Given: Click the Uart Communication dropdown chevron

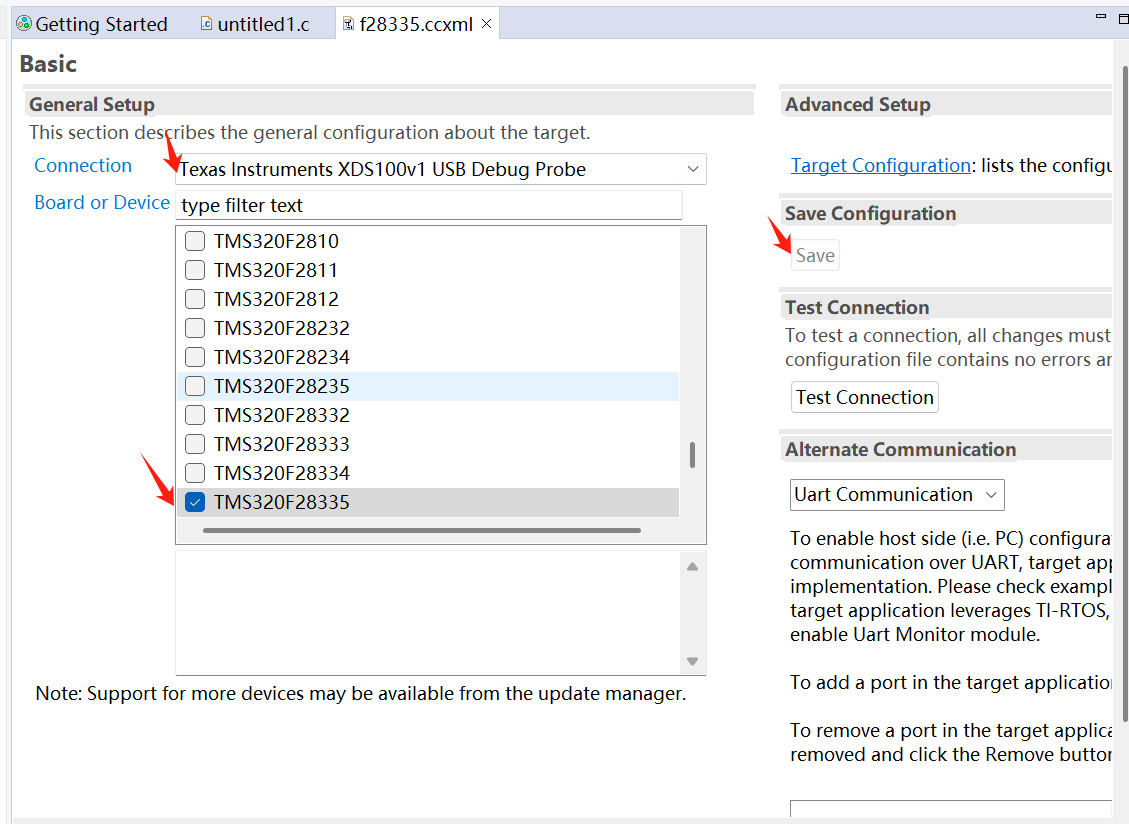Looking at the screenshot, I should (991, 495).
